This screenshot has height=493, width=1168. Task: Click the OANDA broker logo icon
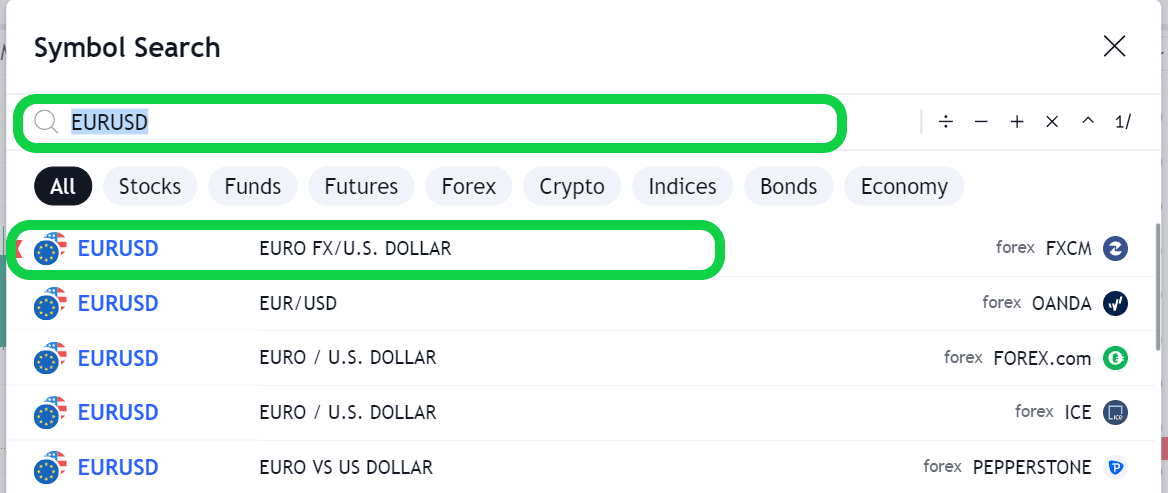coord(1115,303)
